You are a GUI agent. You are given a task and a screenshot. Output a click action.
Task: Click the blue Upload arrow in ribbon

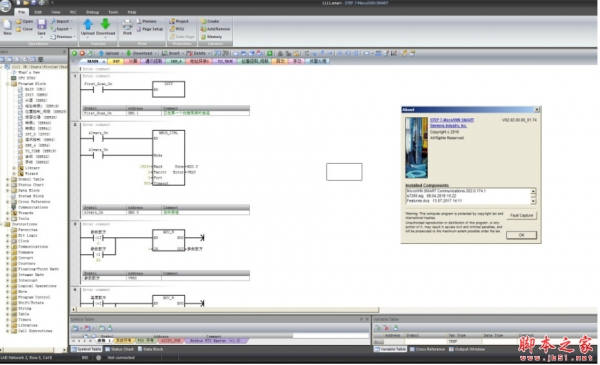point(88,24)
